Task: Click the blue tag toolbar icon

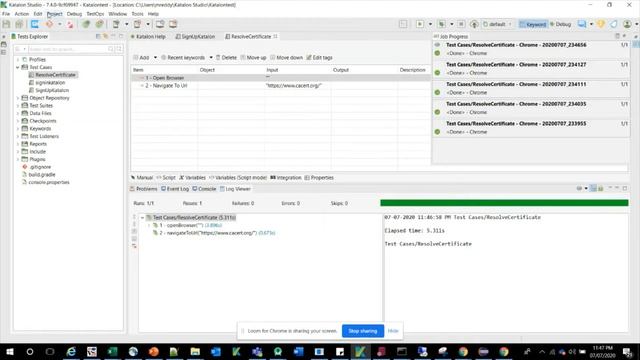Action: click(x=613, y=24)
